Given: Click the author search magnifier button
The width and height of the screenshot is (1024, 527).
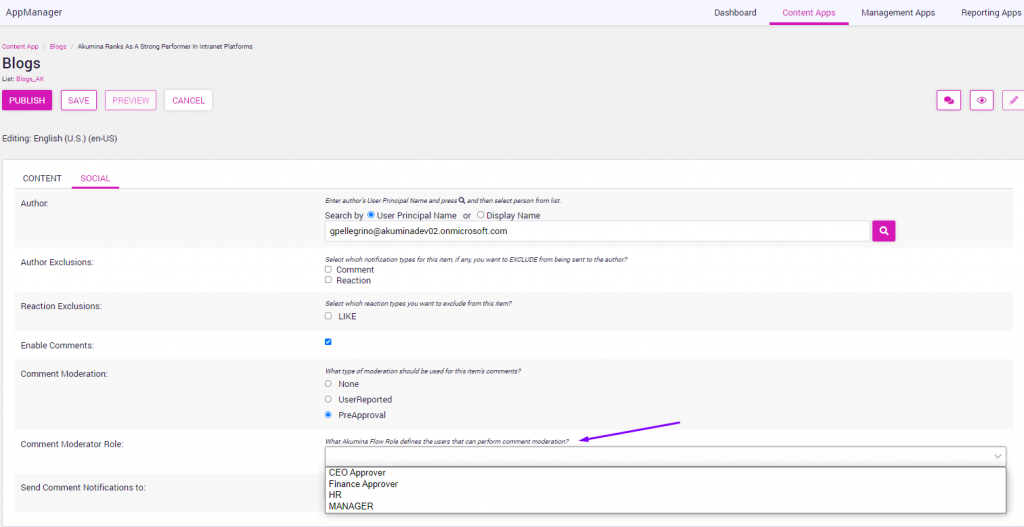Looking at the screenshot, I should [883, 231].
